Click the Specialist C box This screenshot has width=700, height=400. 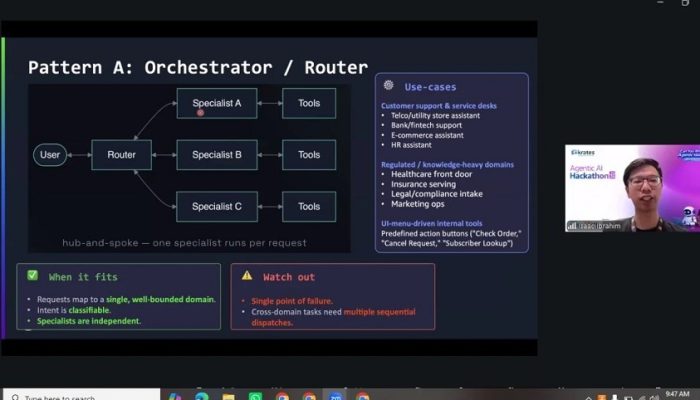click(217, 207)
